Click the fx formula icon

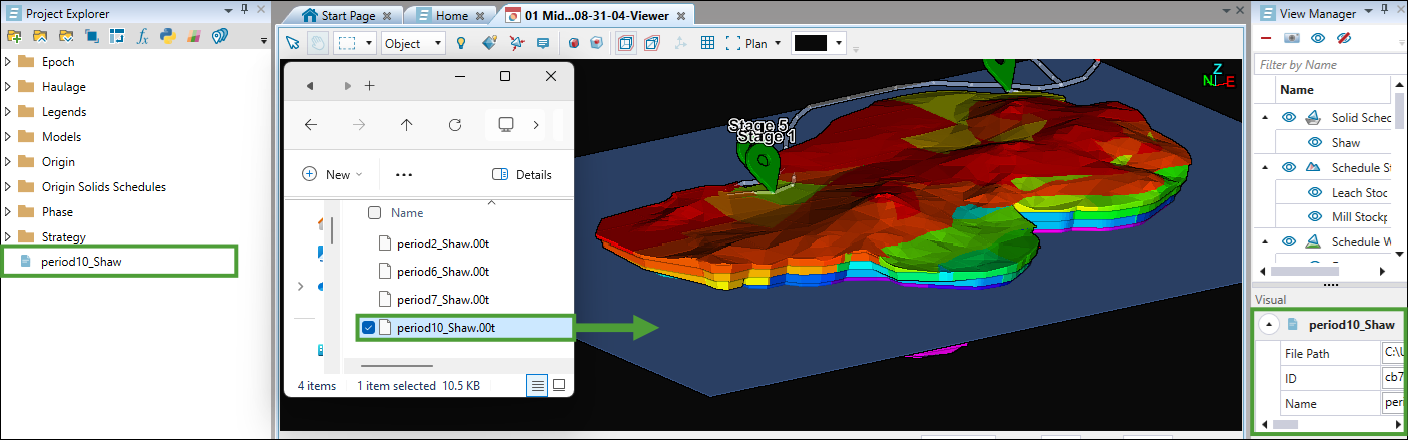(x=142, y=37)
